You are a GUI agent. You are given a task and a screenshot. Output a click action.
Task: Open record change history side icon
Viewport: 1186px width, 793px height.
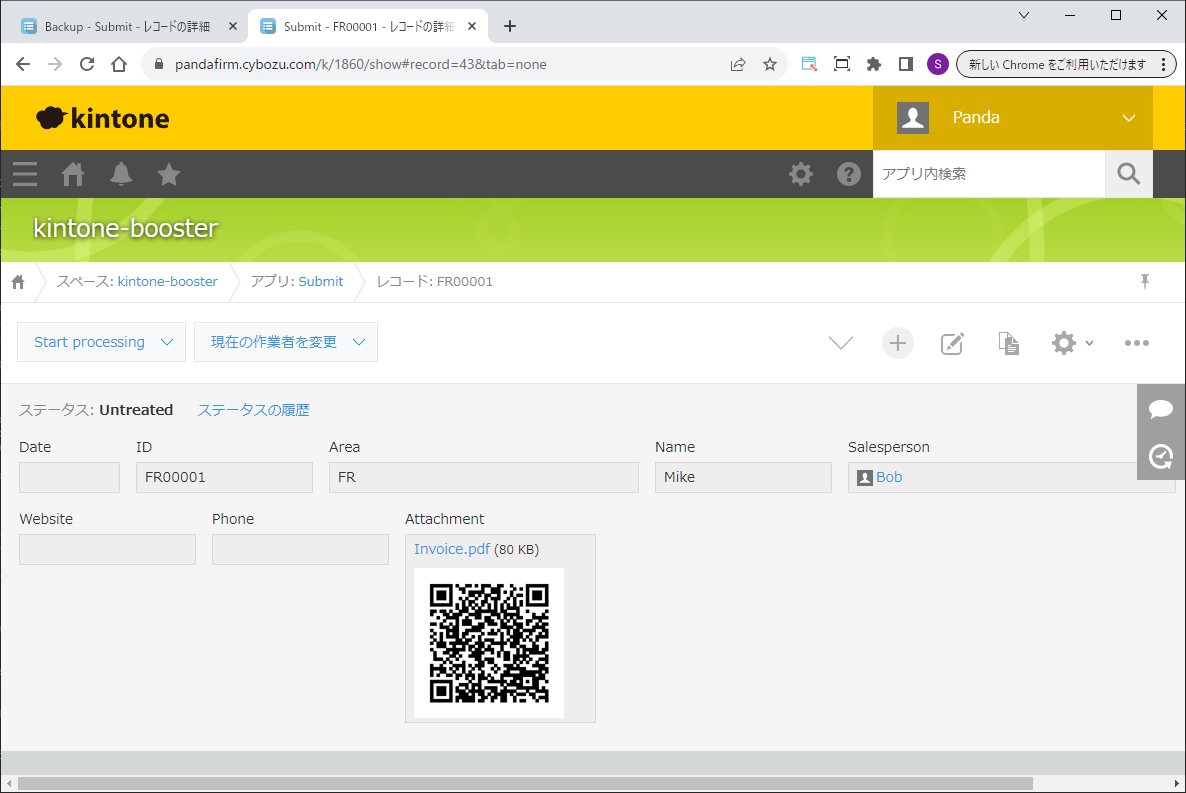1161,456
